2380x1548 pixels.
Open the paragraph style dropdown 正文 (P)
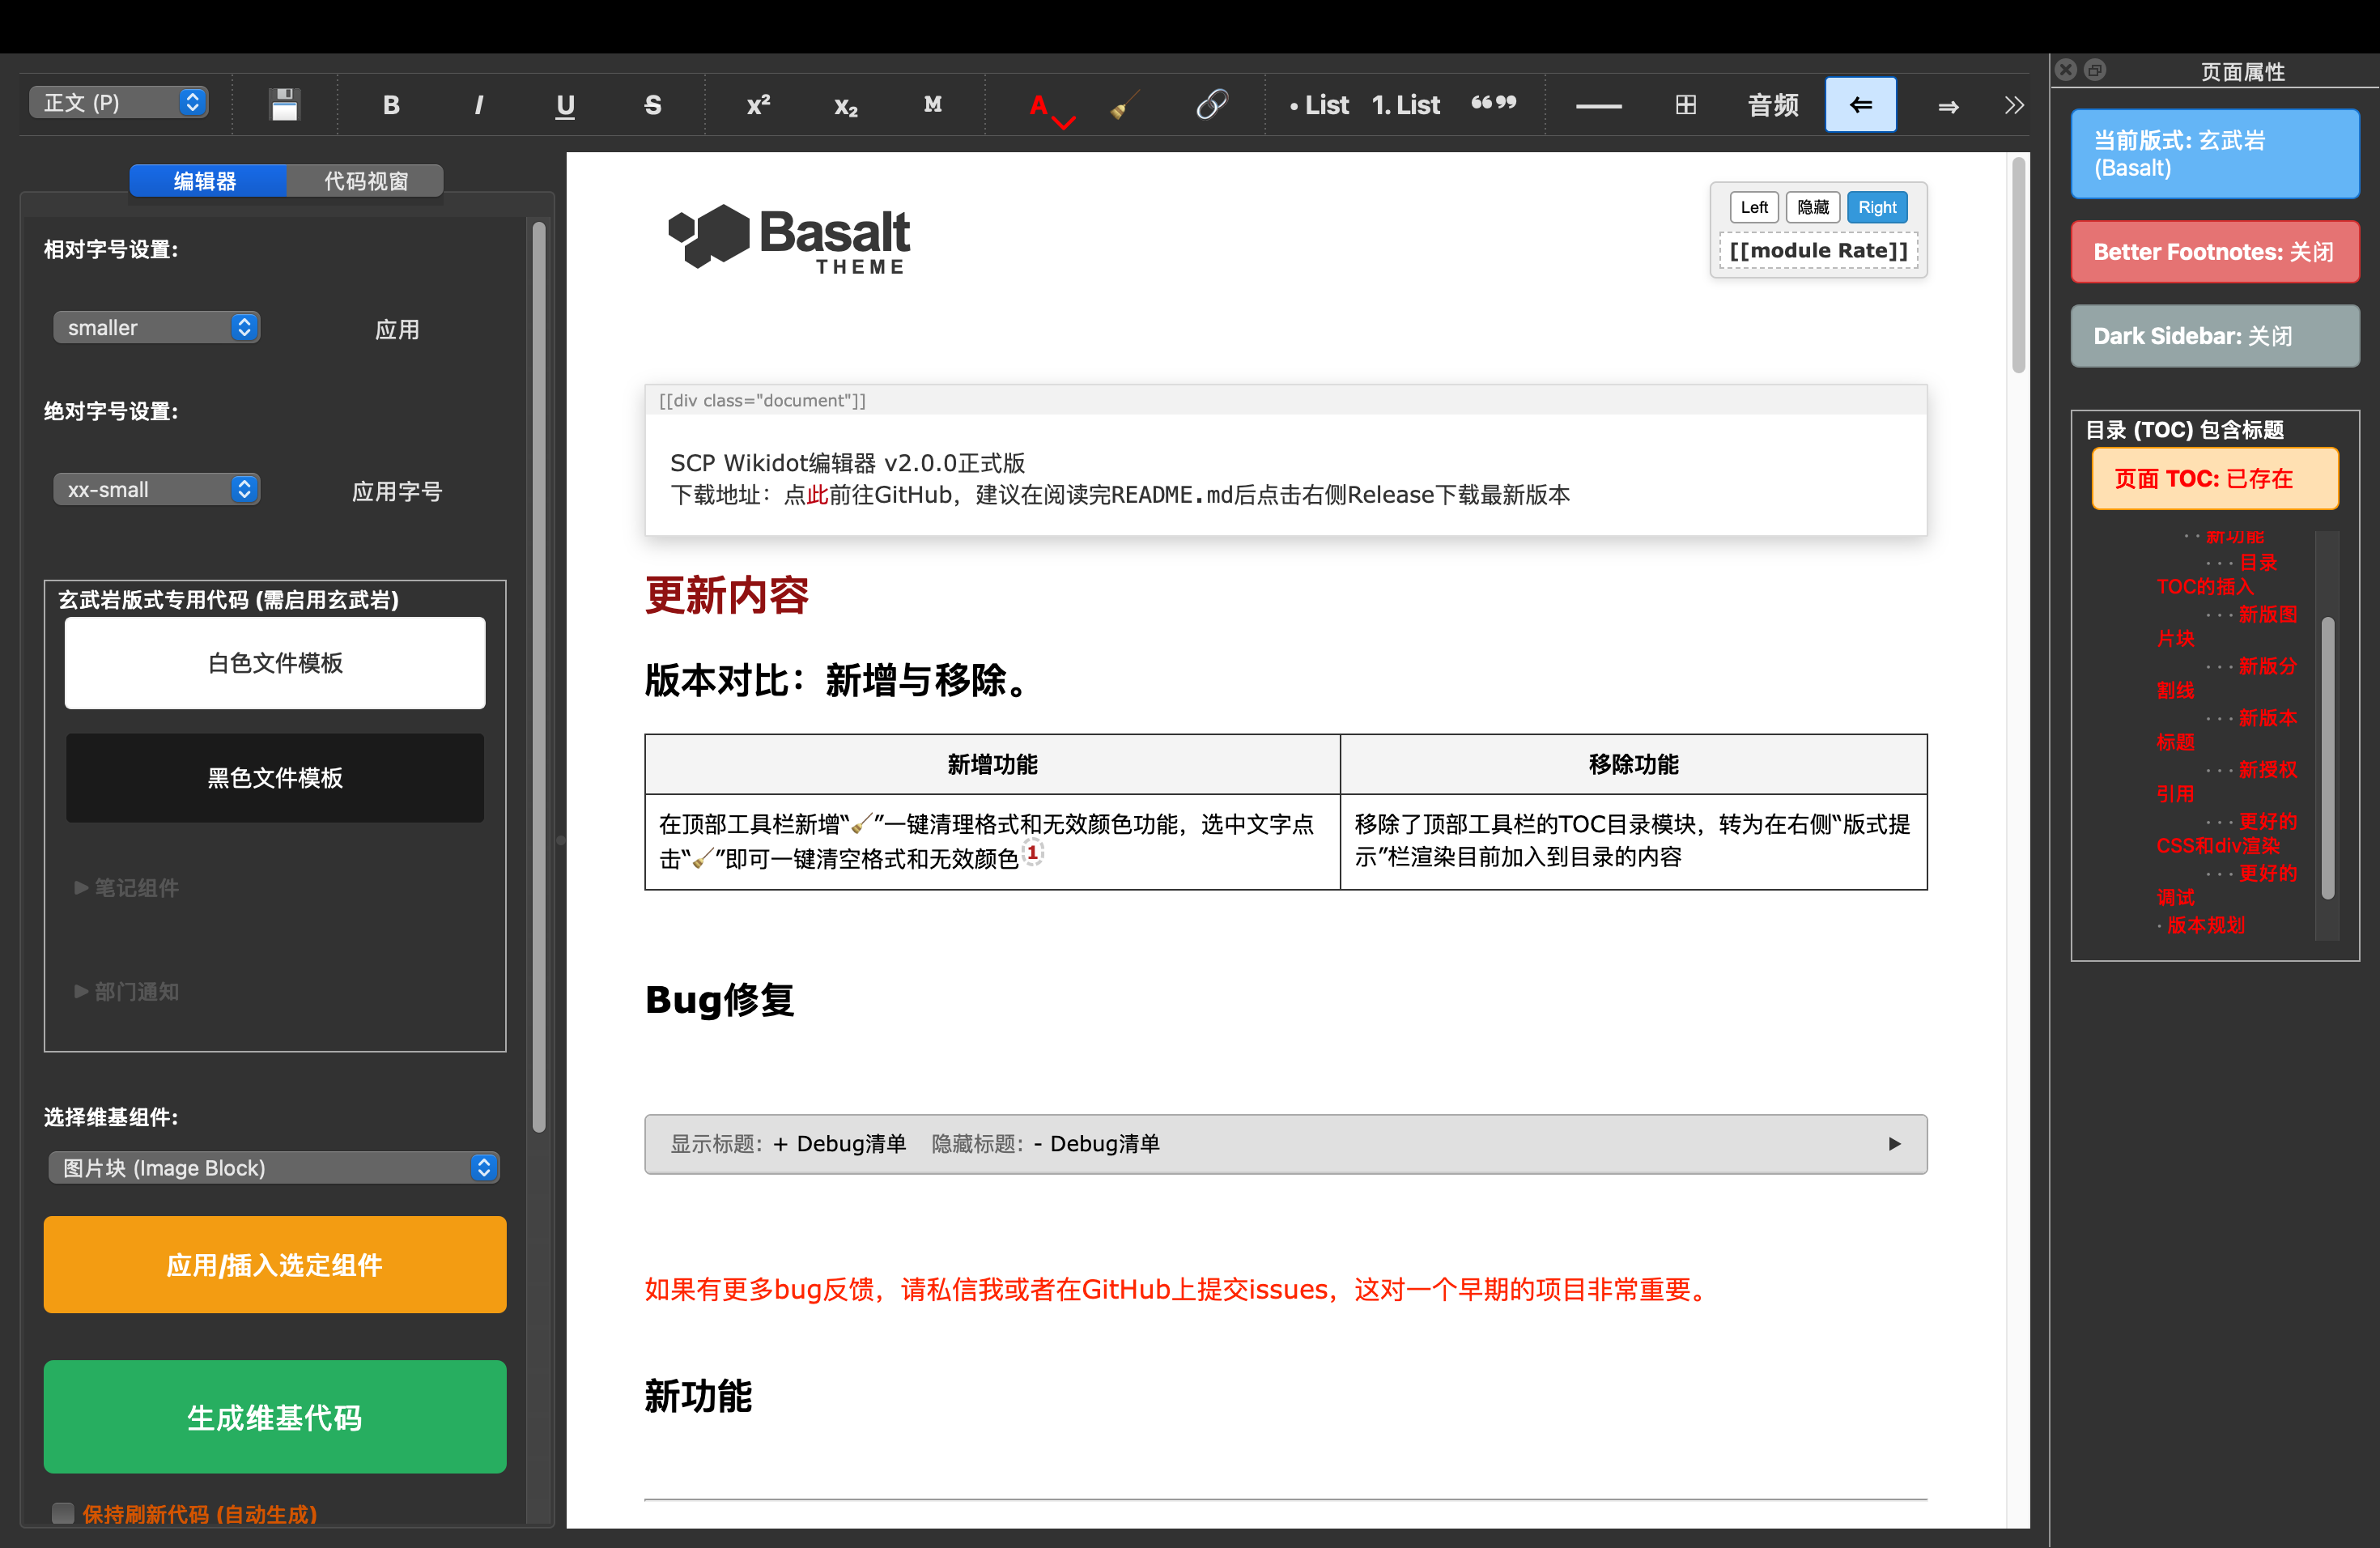(x=117, y=102)
